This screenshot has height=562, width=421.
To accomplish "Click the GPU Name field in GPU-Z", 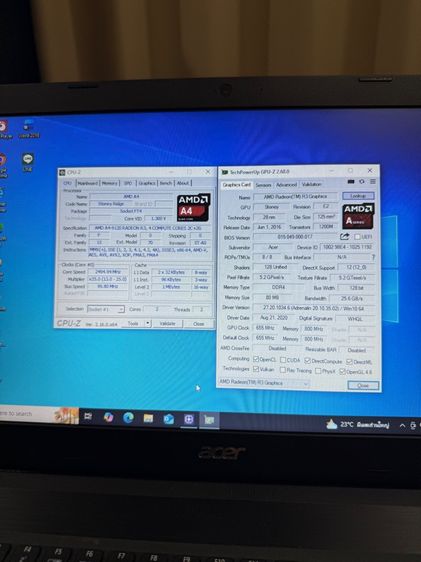I will 296,196.
